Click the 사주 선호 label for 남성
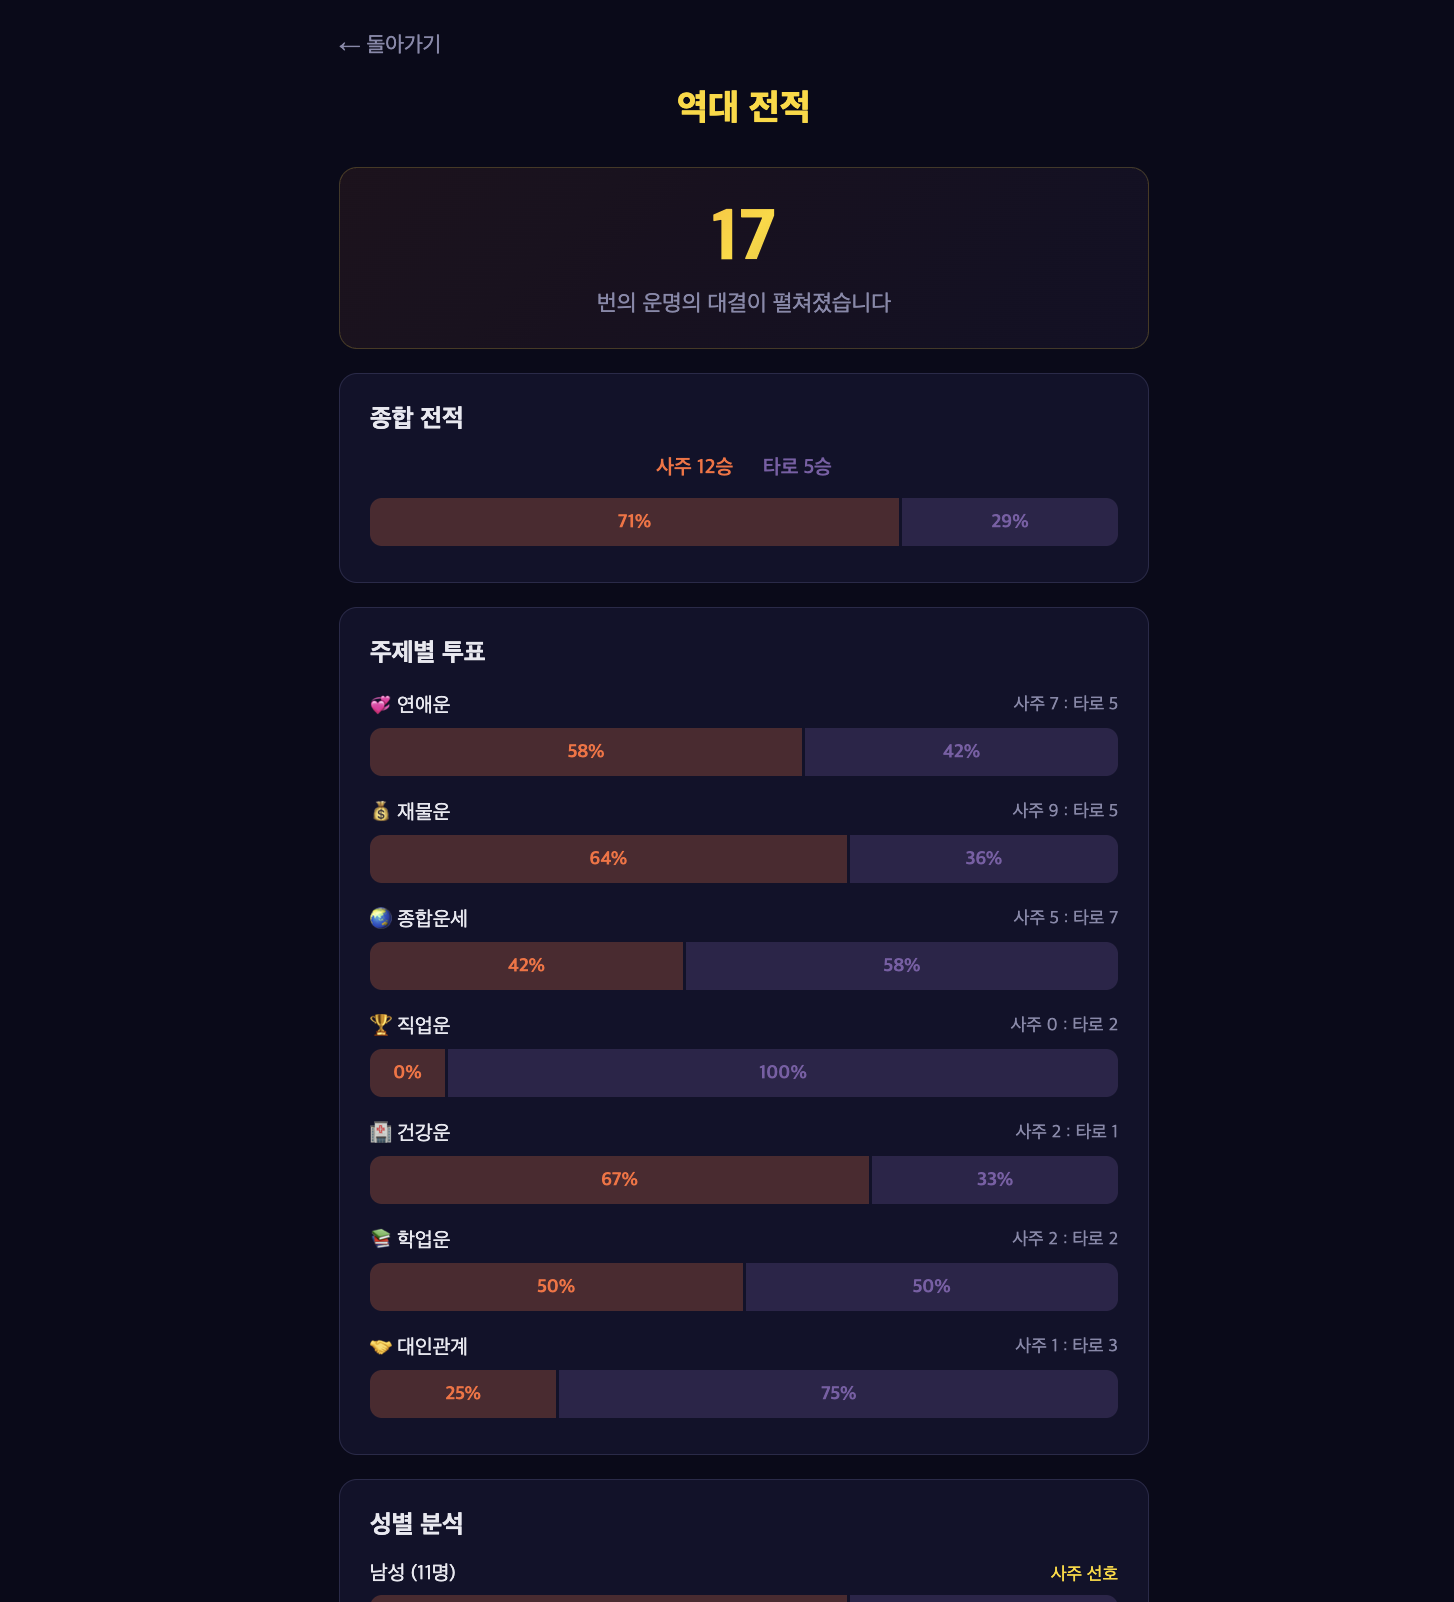The height and width of the screenshot is (1602, 1454). [1084, 1573]
